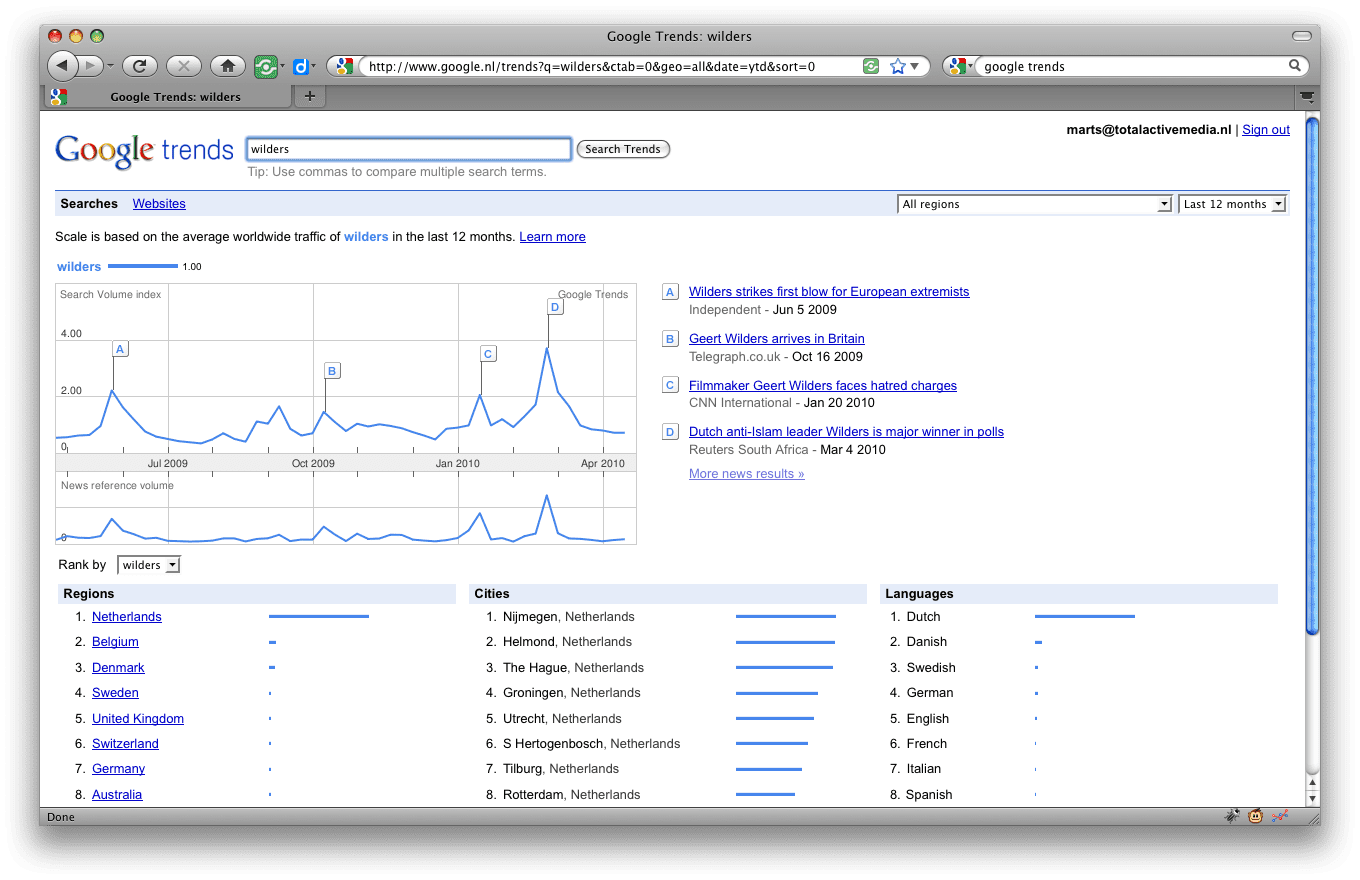Click the Google Trends logo
The image size is (1360, 880).
click(x=144, y=150)
